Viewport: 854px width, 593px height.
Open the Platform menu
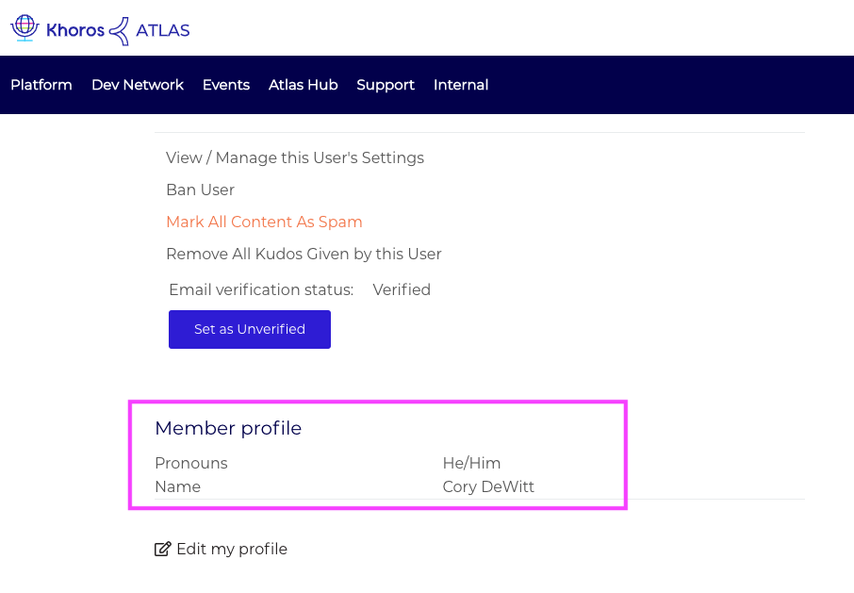[41, 85]
